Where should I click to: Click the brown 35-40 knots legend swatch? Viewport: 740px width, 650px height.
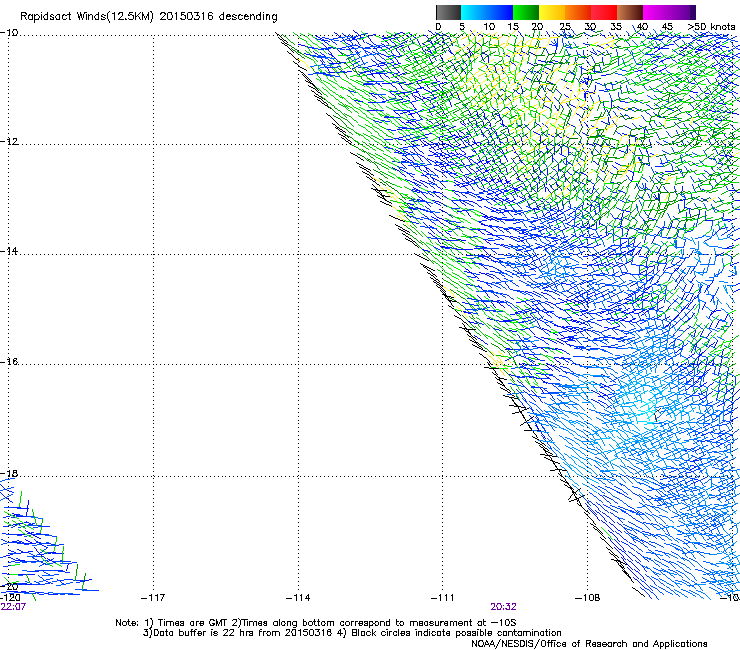pos(630,12)
